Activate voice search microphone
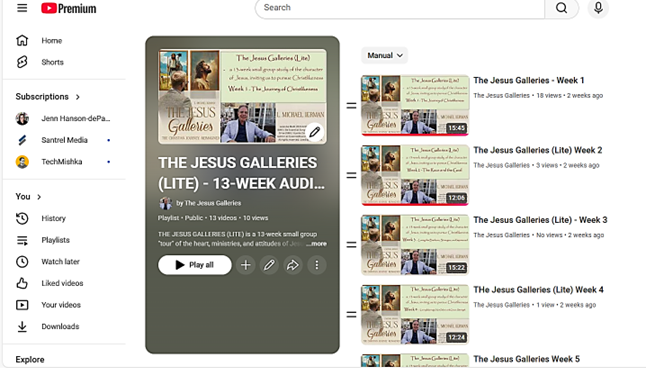The width and height of the screenshot is (646, 368). click(x=598, y=8)
